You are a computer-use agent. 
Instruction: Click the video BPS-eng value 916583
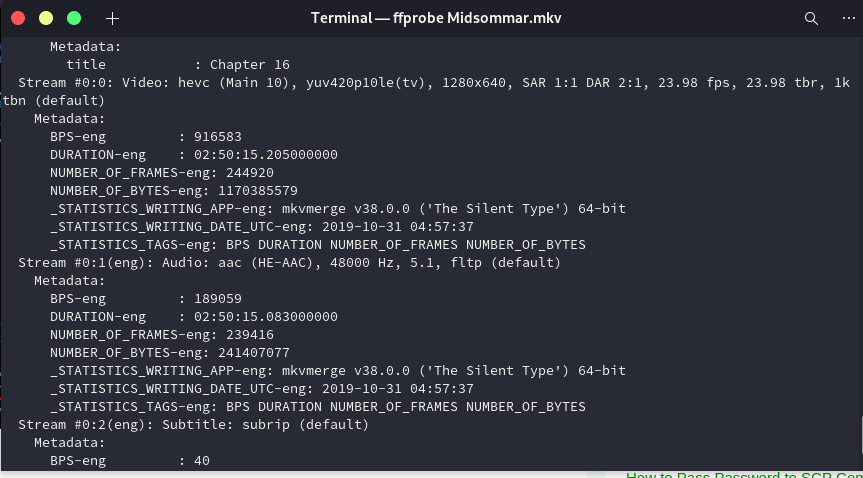217,137
